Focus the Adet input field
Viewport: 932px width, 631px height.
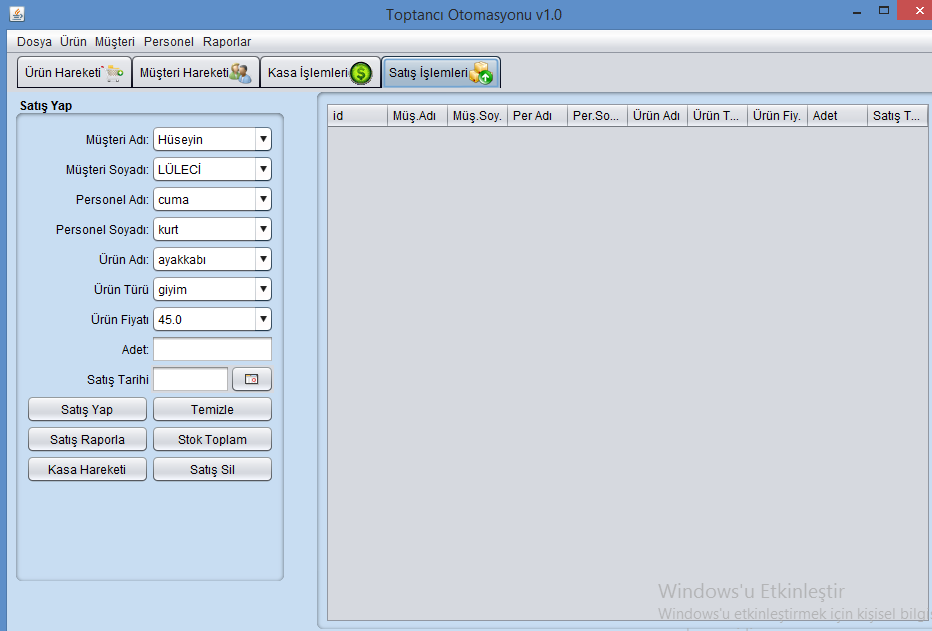(212, 350)
